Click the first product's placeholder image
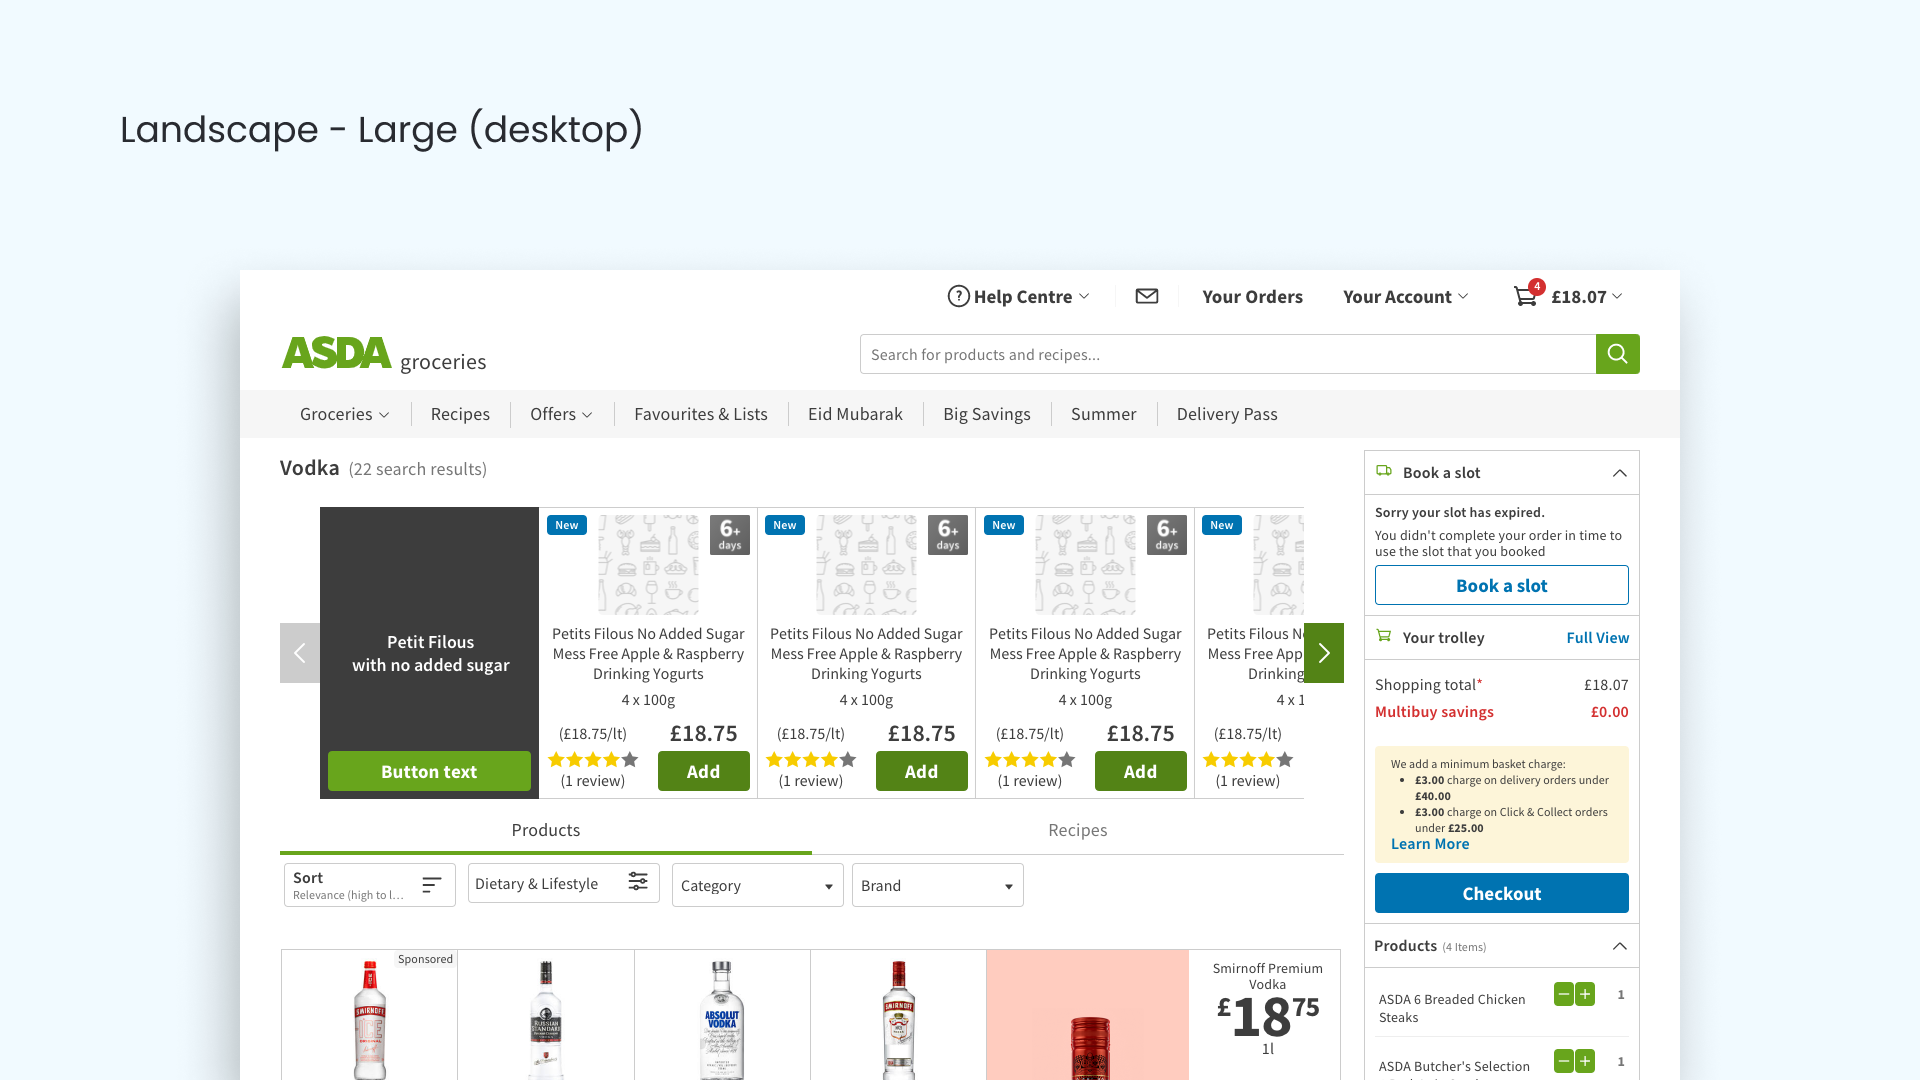 [x=649, y=565]
